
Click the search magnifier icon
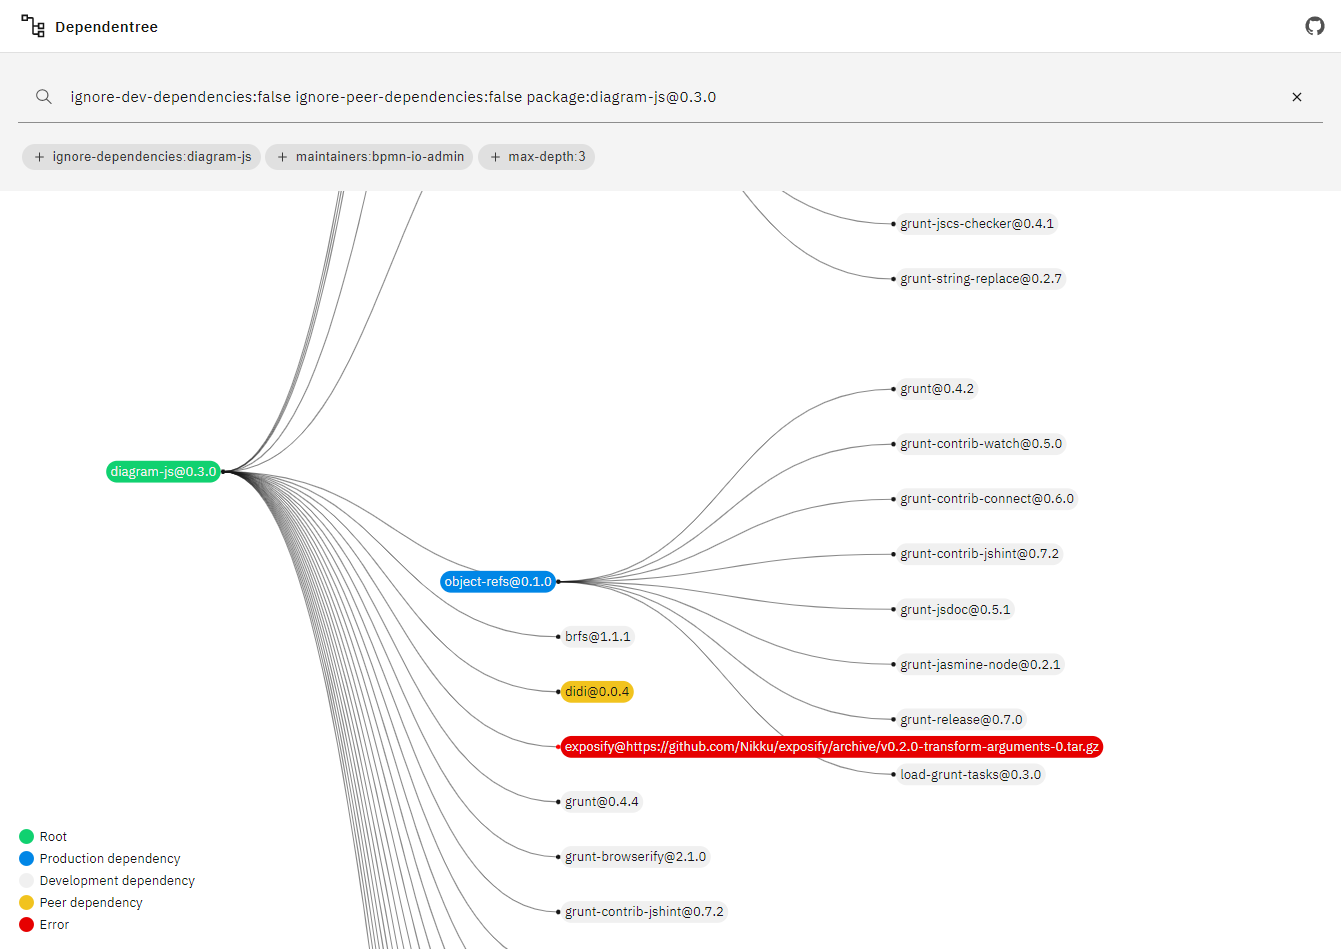coord(44,97)
